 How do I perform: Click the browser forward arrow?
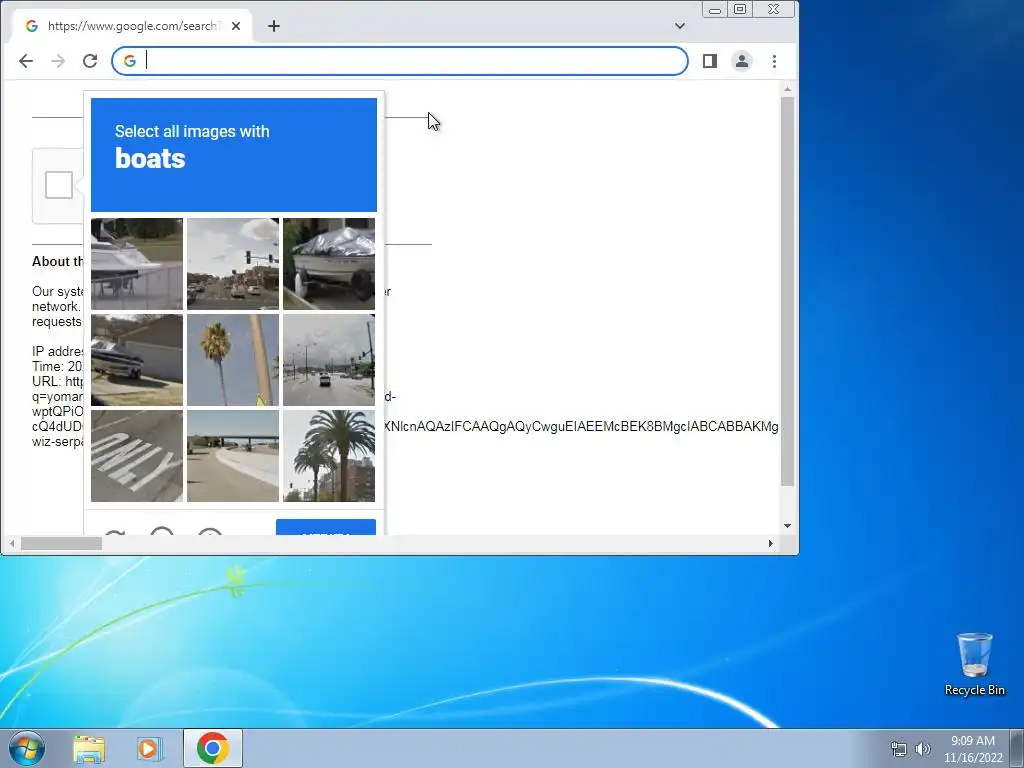pyautogui.click(x=58, y=61)
